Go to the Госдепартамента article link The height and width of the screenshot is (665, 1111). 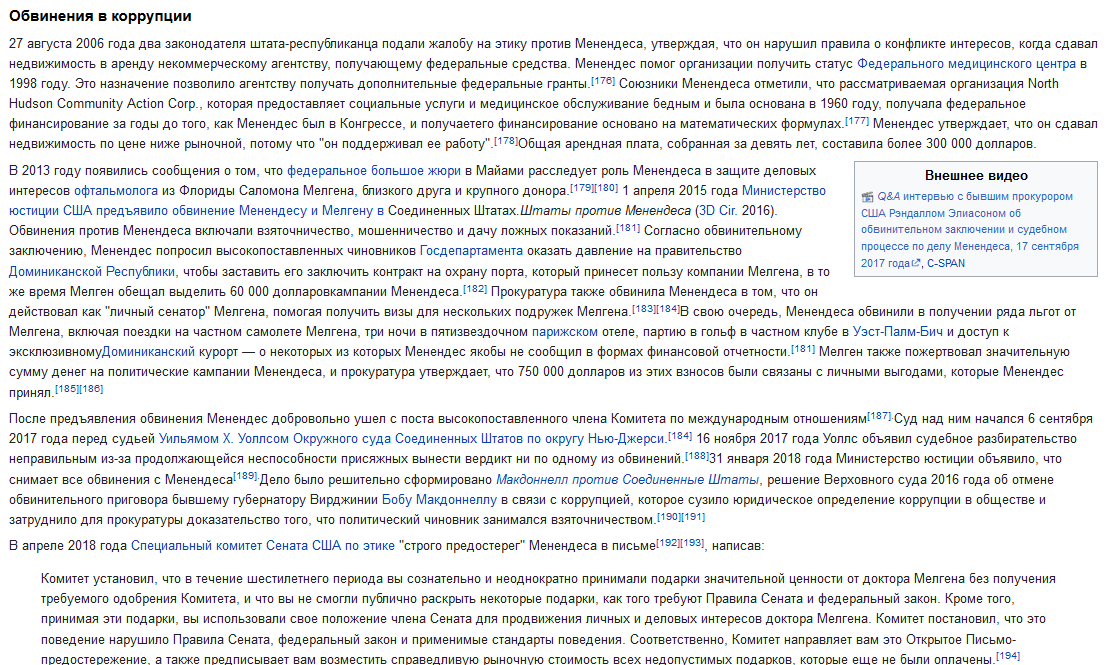click(x=471, y=251)
